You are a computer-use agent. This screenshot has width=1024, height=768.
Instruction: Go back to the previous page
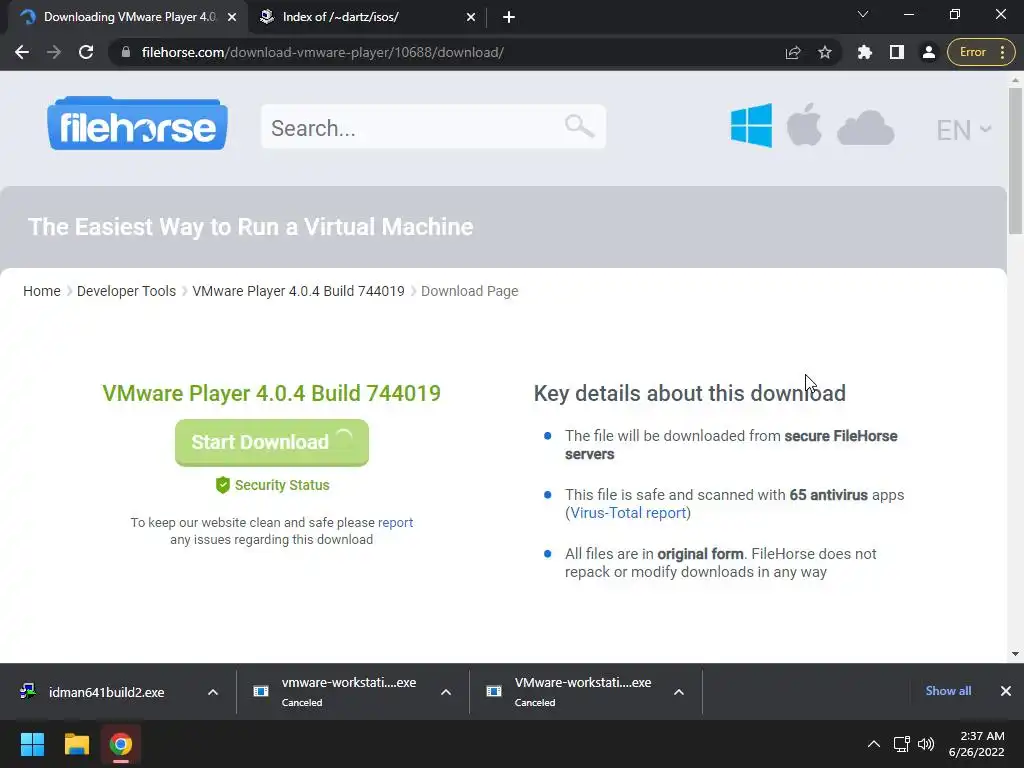pyautogui.click(x=22, y=52)
